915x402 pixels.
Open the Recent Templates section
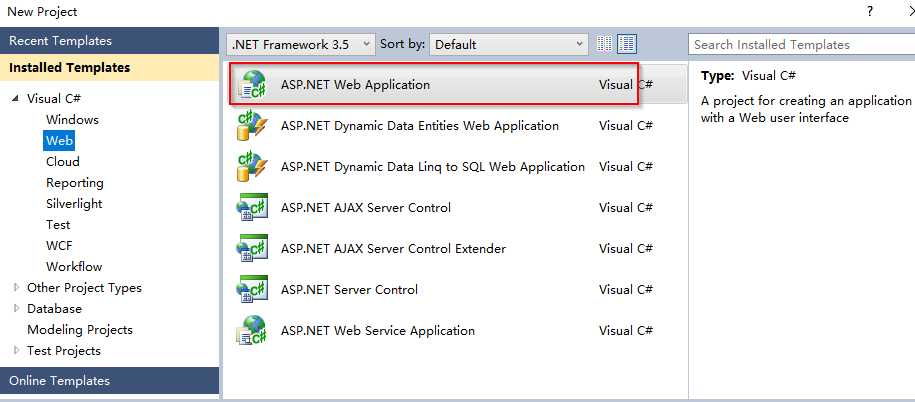(110, 41)
